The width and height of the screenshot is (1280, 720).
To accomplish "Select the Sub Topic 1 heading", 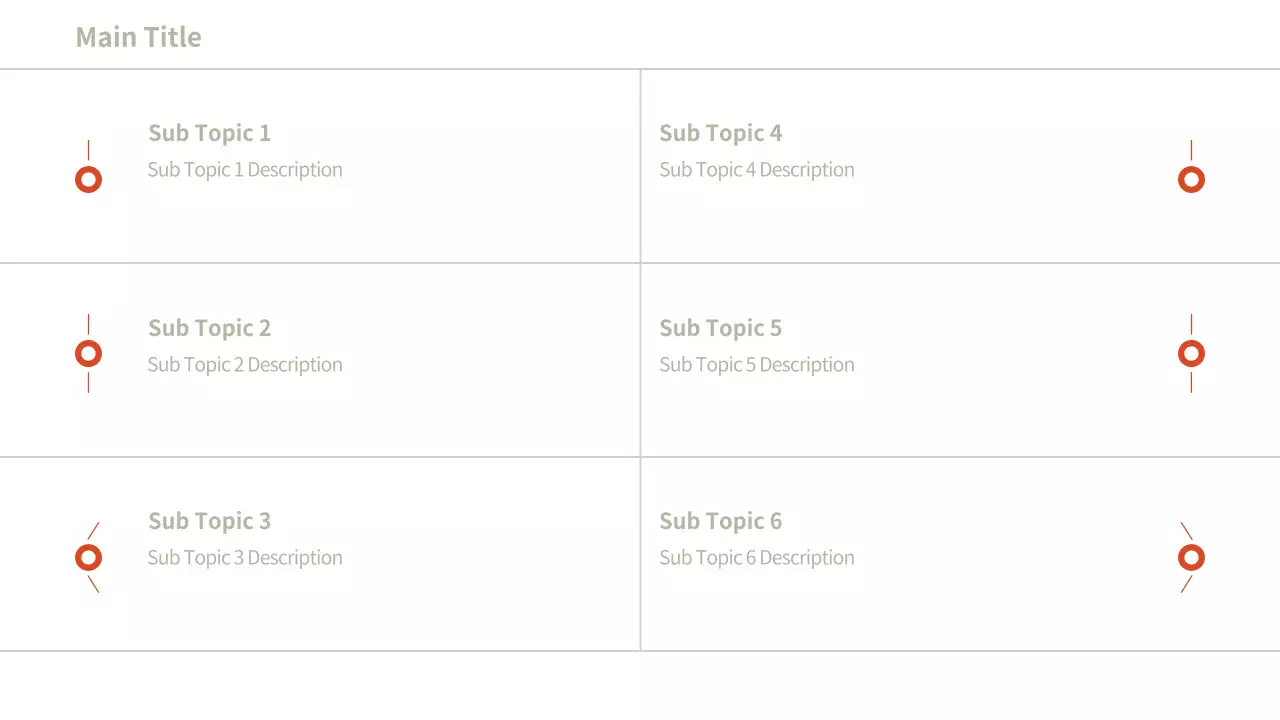I will tap(209, 133).
